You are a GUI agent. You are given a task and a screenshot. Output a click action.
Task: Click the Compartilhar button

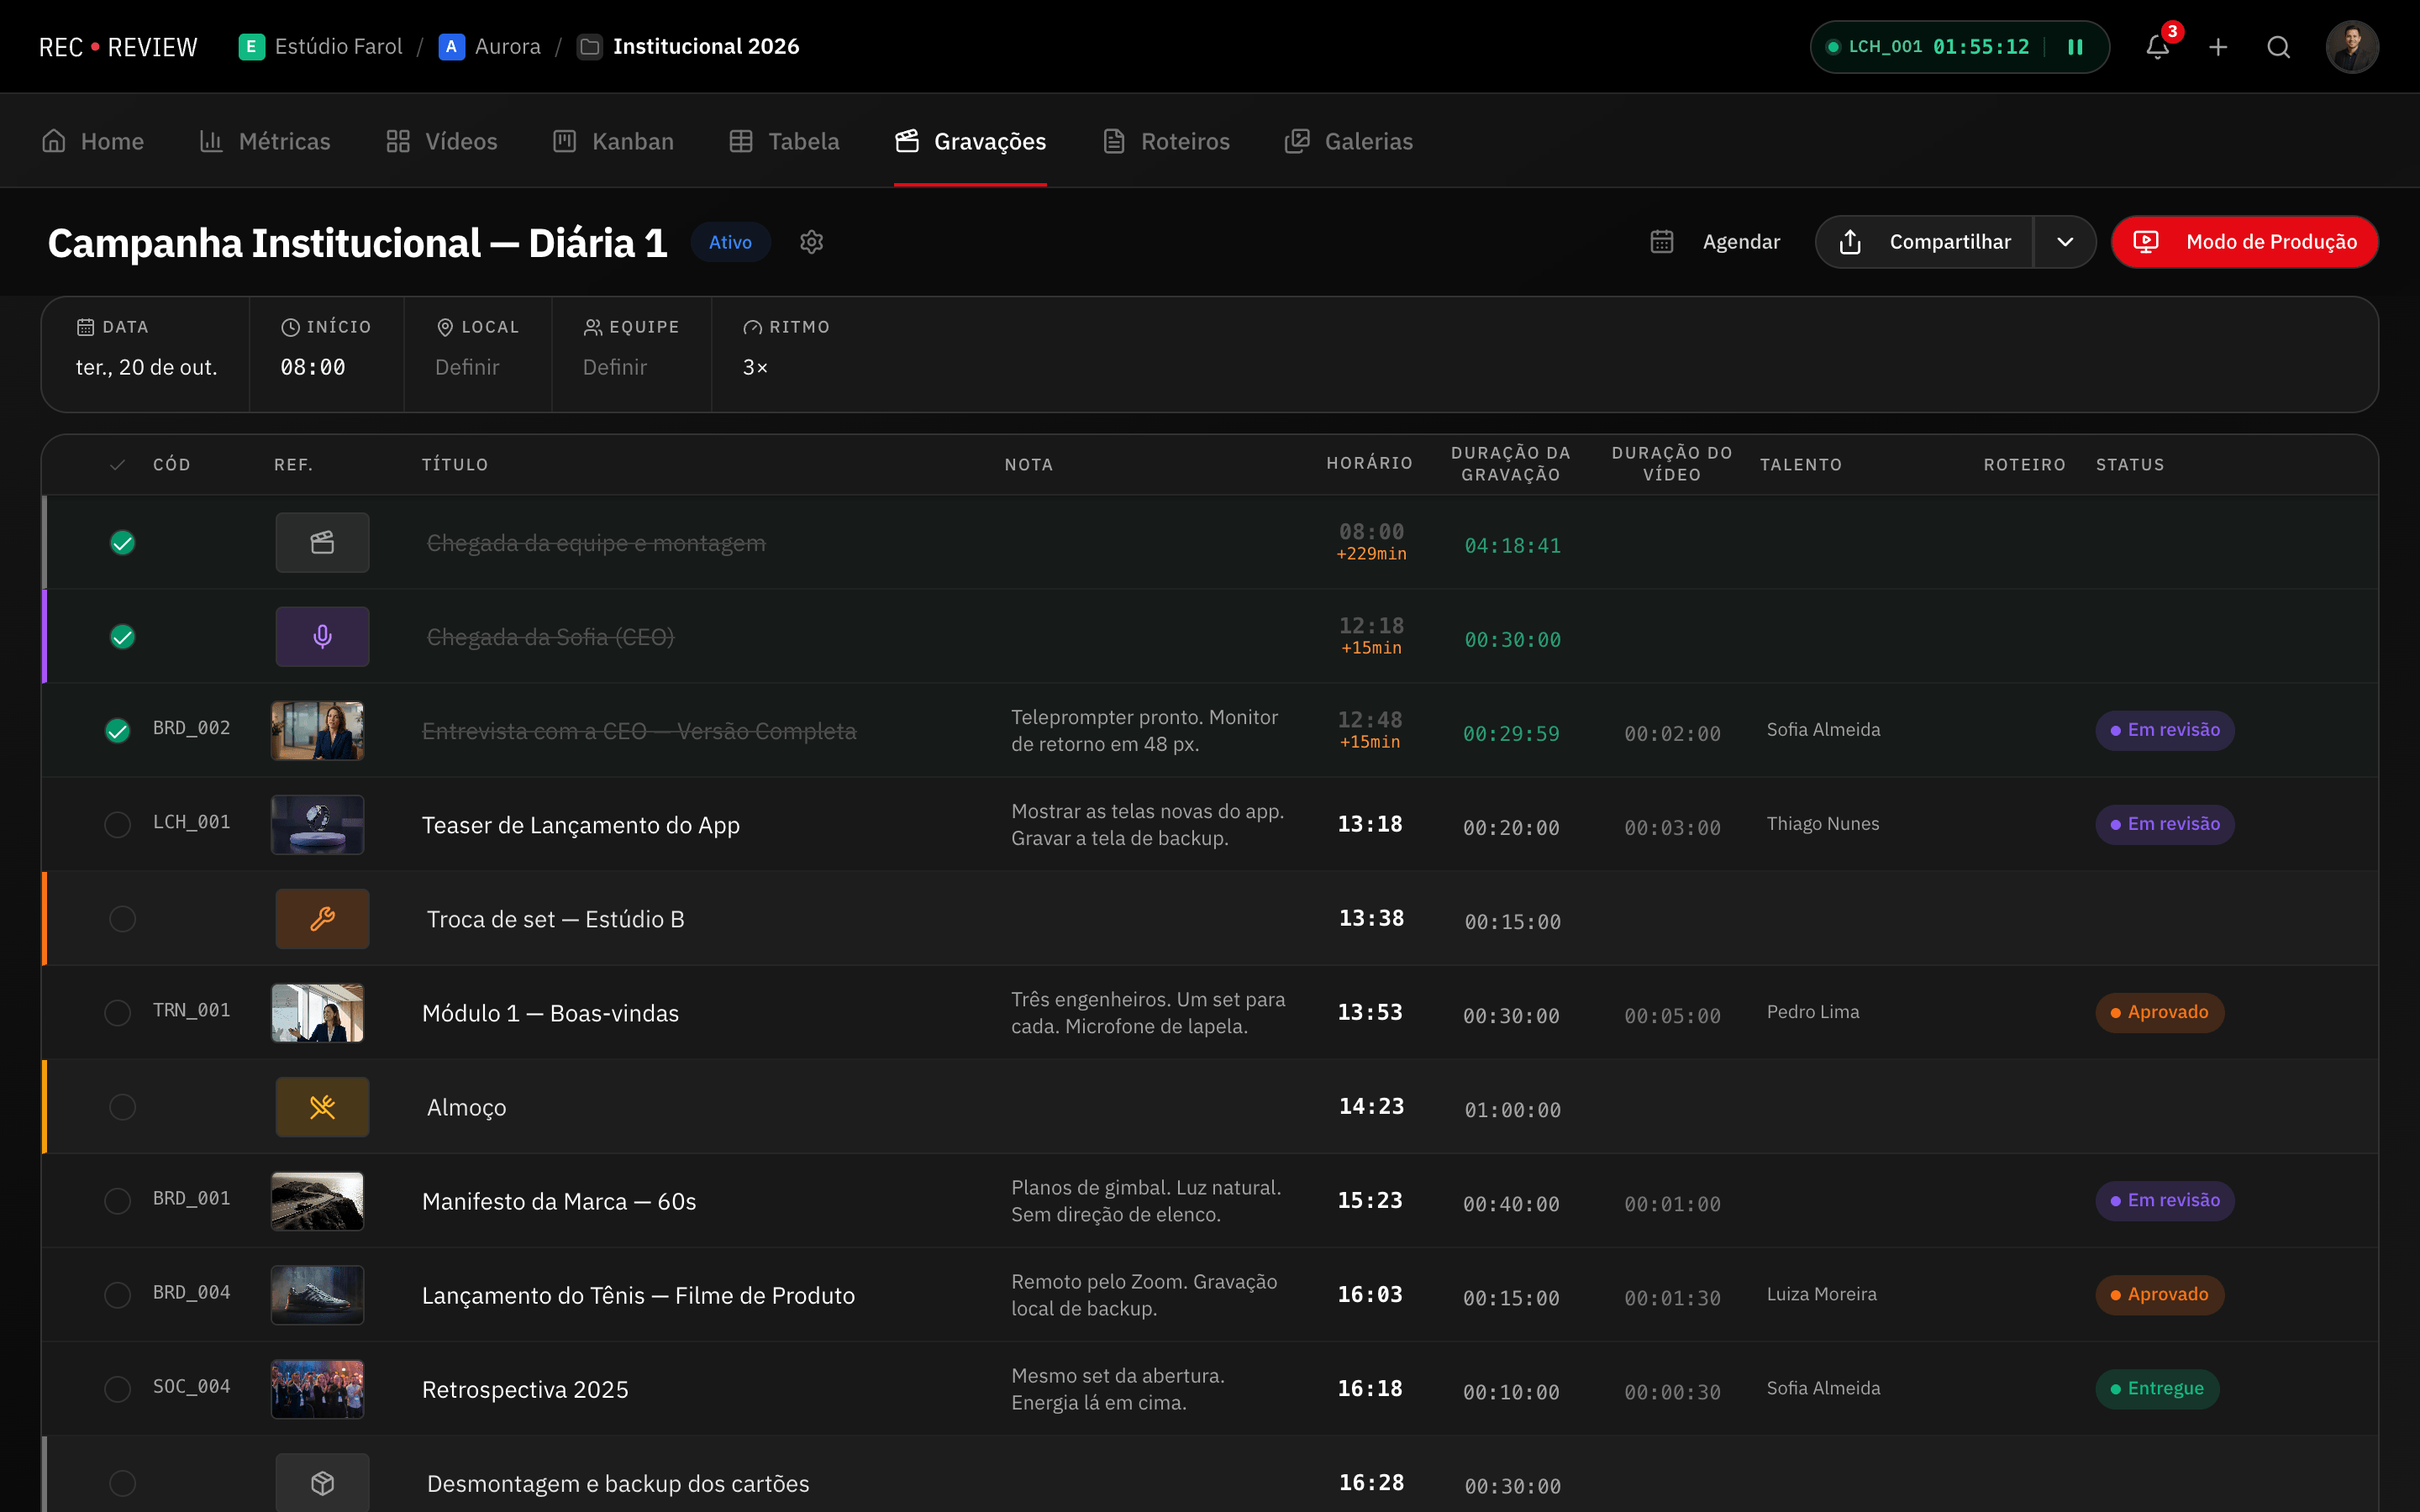click(1925, 242)
